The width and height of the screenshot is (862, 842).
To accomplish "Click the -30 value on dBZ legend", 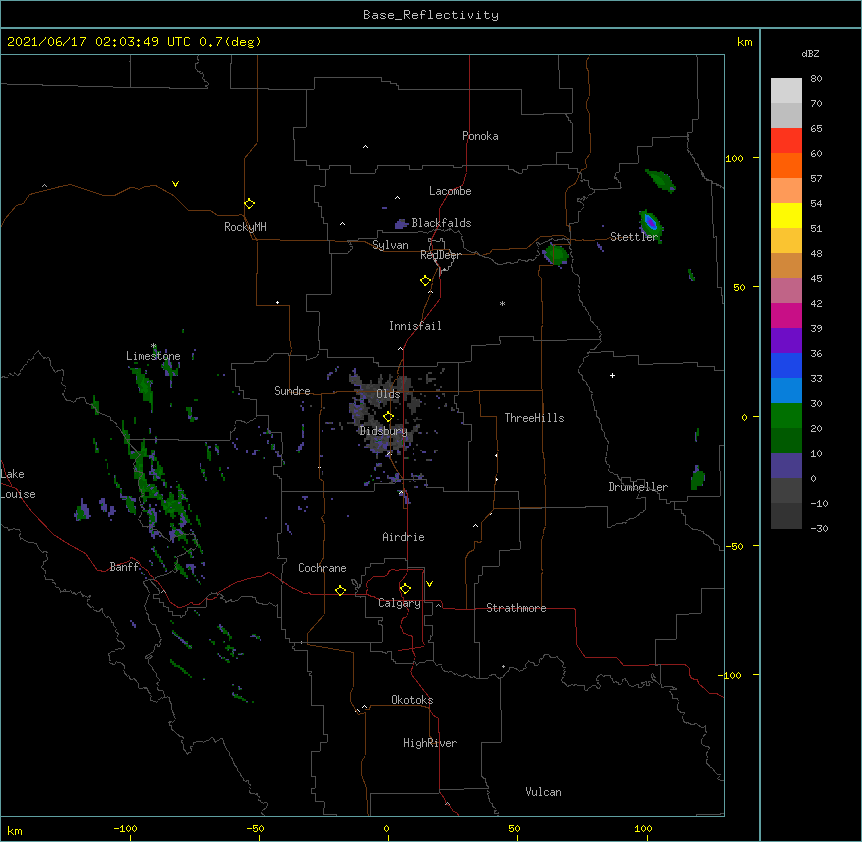I will [x=819, y=528].
